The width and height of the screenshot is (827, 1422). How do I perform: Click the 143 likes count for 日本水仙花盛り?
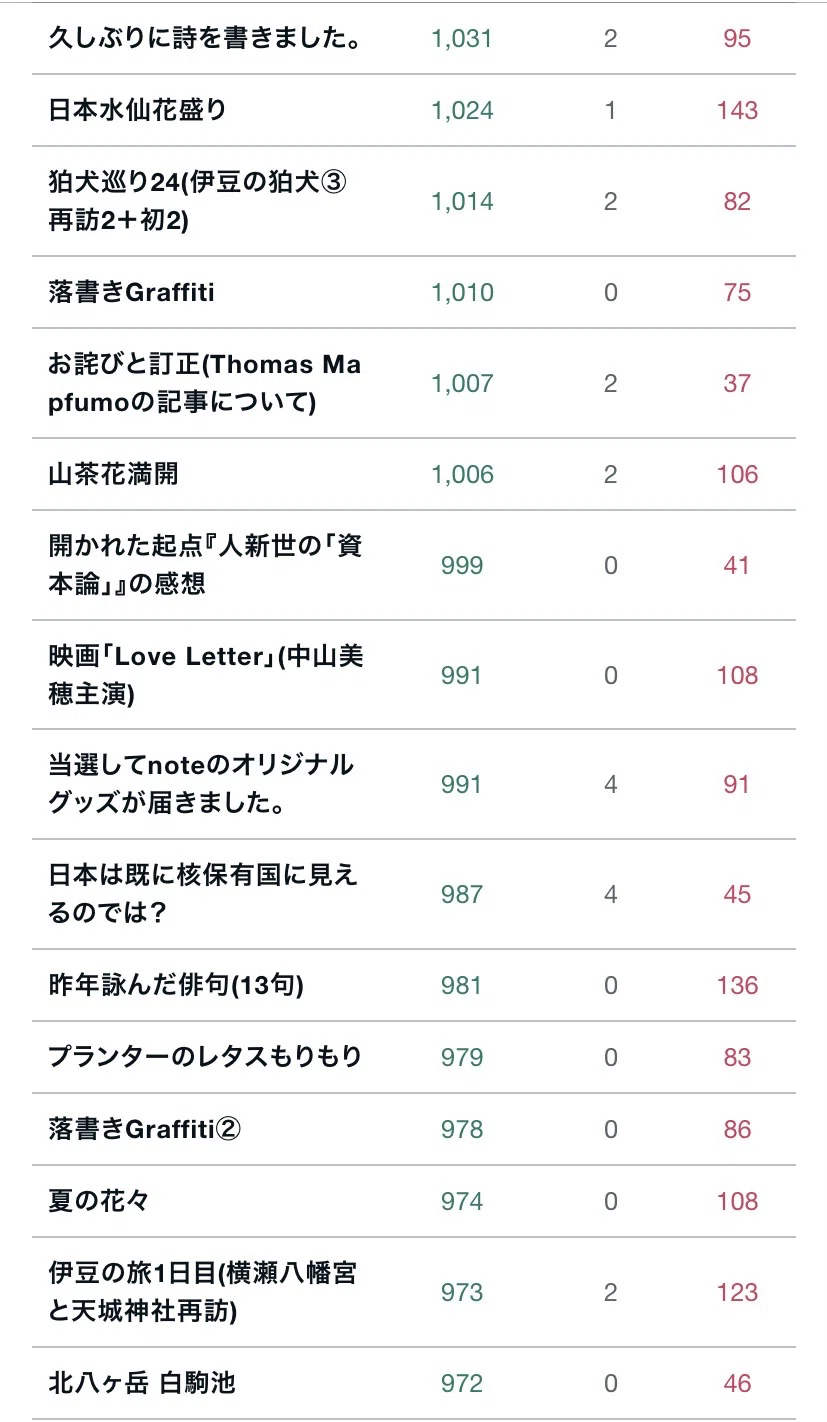tap(737, 110)
